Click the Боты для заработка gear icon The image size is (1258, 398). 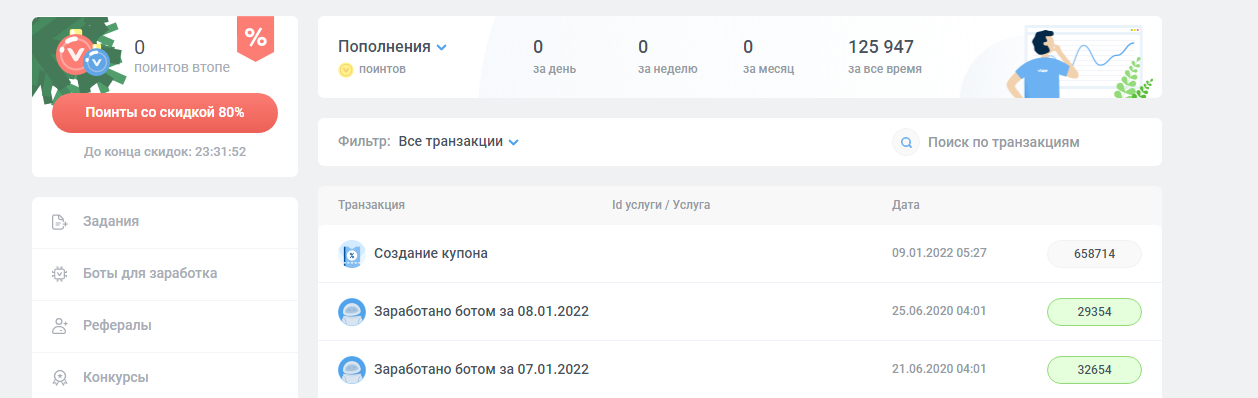coord(60,274)
